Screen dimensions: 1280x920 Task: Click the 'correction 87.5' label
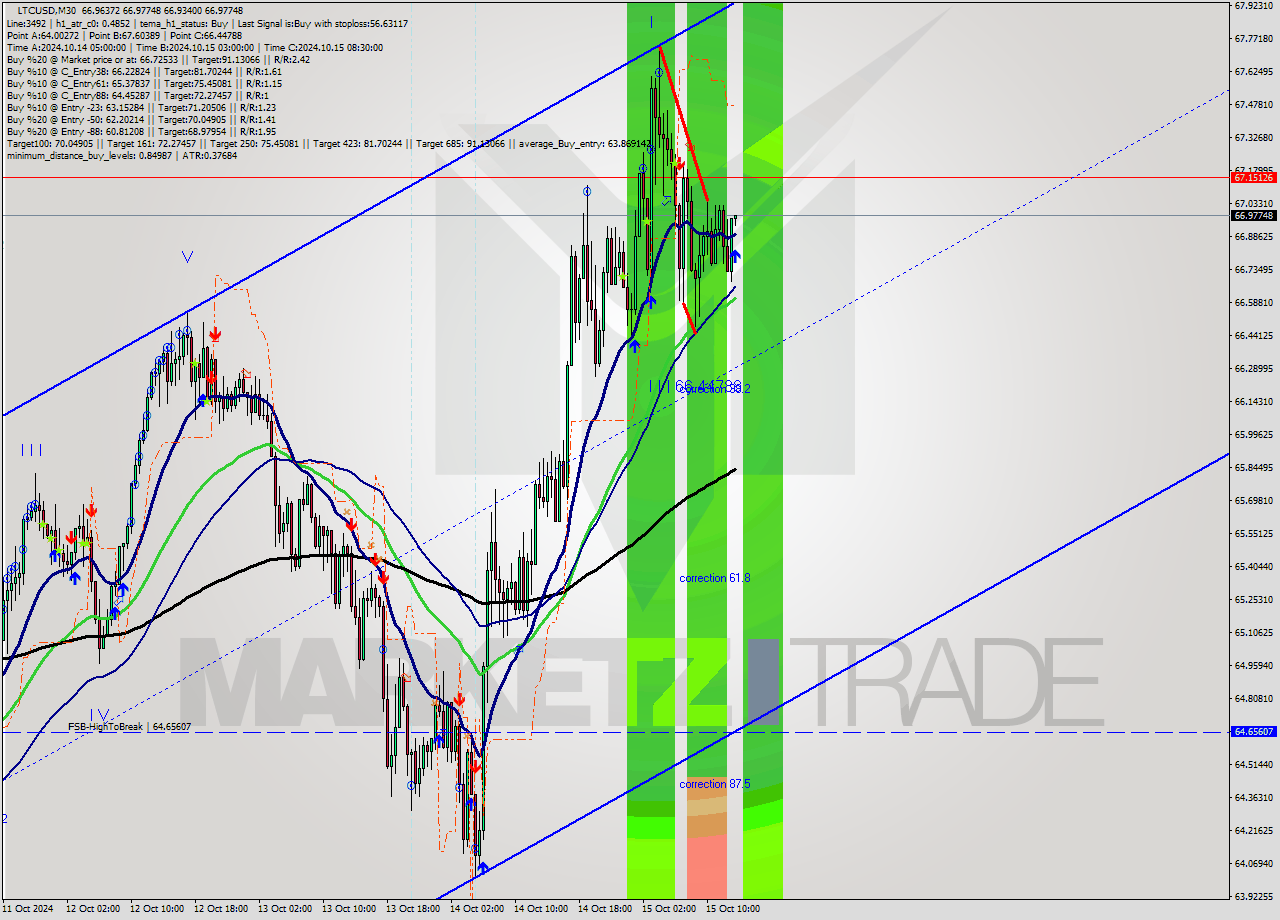[714, 784]
